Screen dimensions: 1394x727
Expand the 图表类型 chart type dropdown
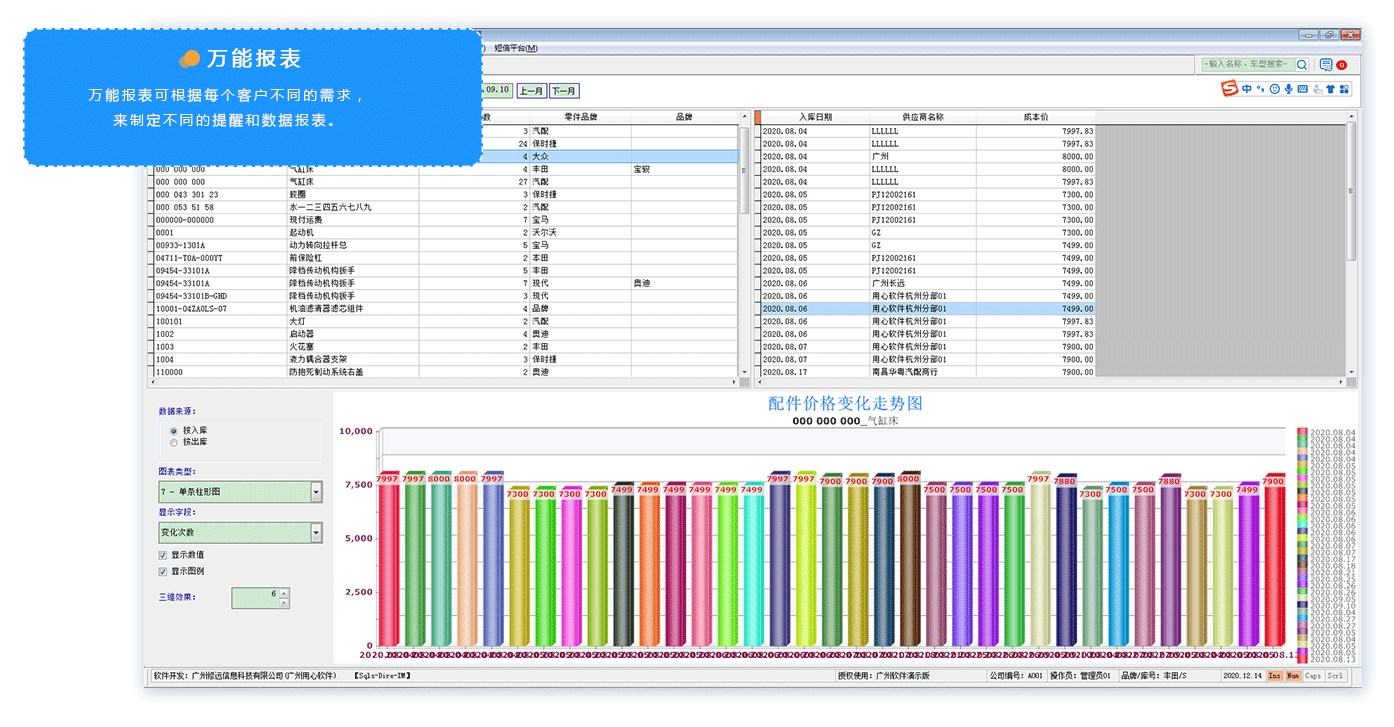coord(316,492)
